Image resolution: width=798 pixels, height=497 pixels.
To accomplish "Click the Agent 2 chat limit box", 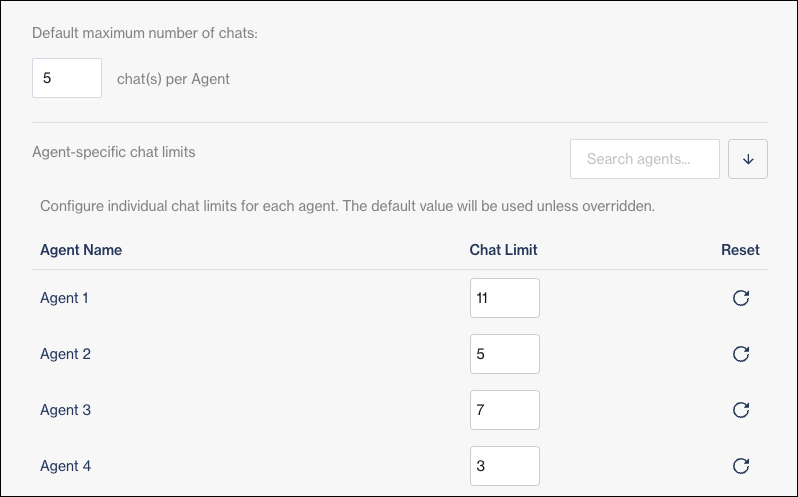I will point(504,354).
